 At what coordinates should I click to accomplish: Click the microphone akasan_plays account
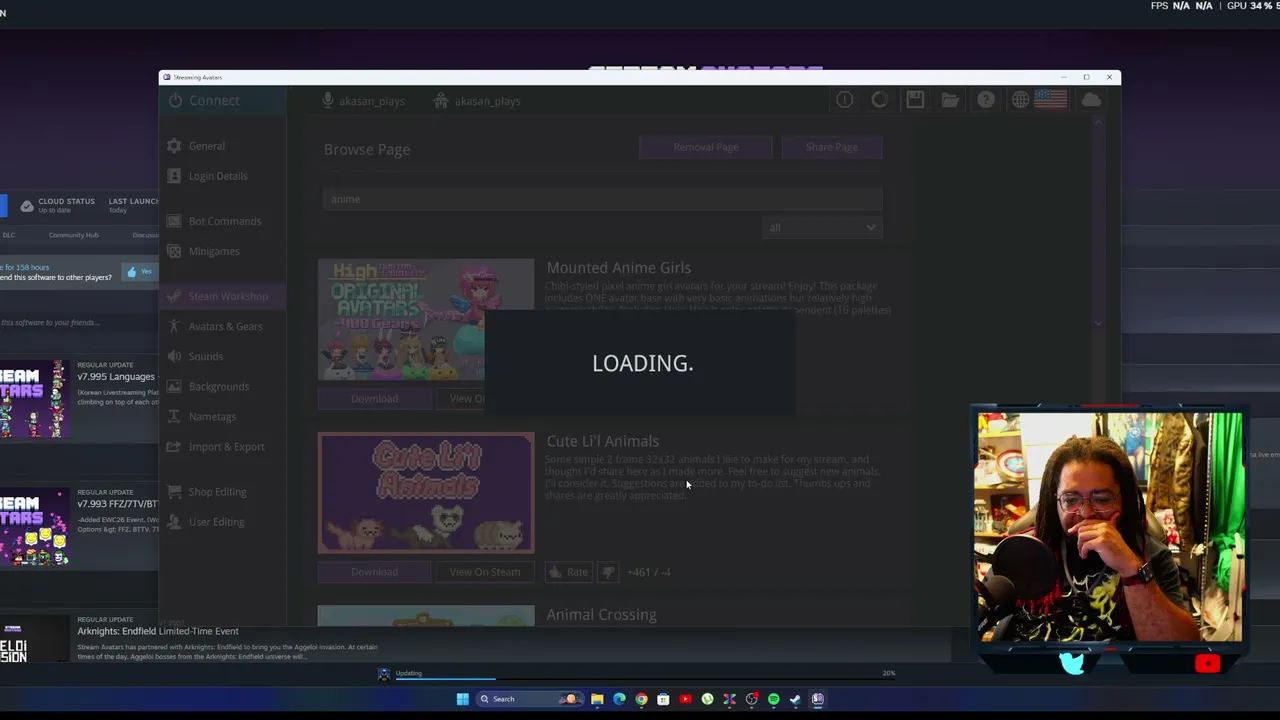(x=363, y=101)
